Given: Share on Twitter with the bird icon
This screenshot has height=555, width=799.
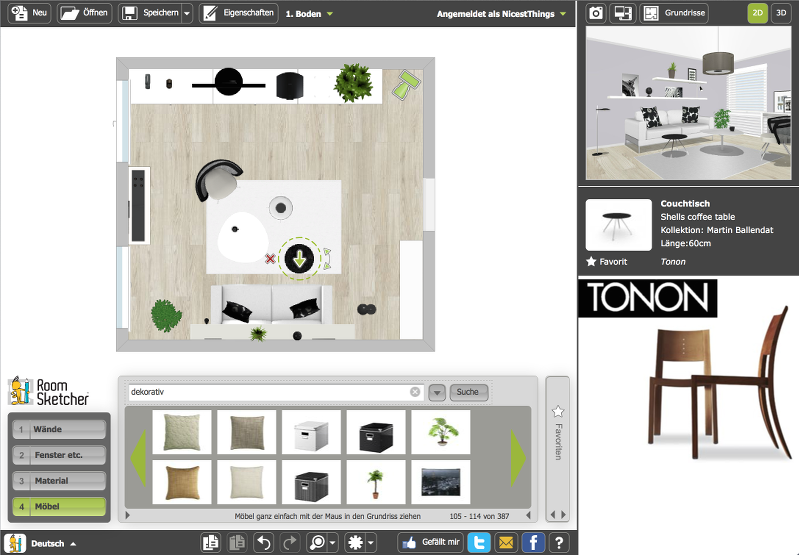Looking at the screenshot, I should 479,543.
